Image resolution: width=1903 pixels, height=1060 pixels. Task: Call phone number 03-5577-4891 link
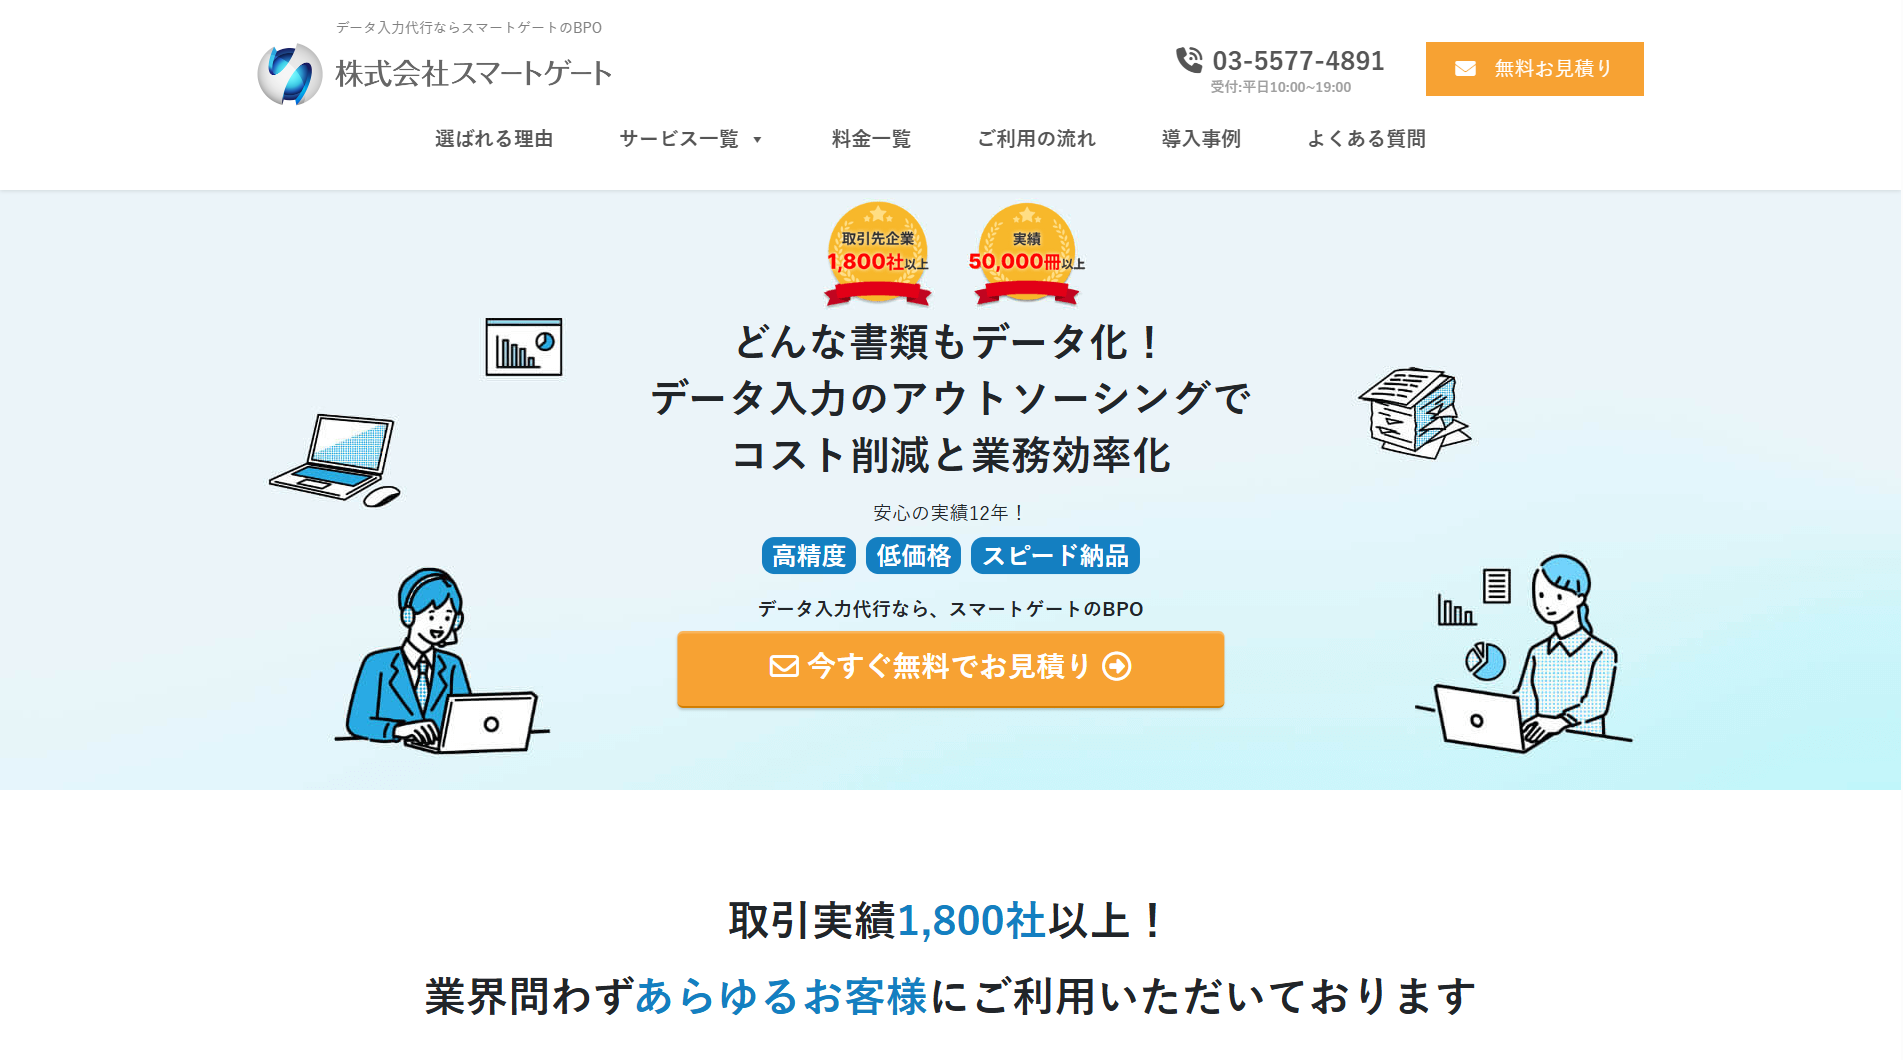[x=1298, y=61]
